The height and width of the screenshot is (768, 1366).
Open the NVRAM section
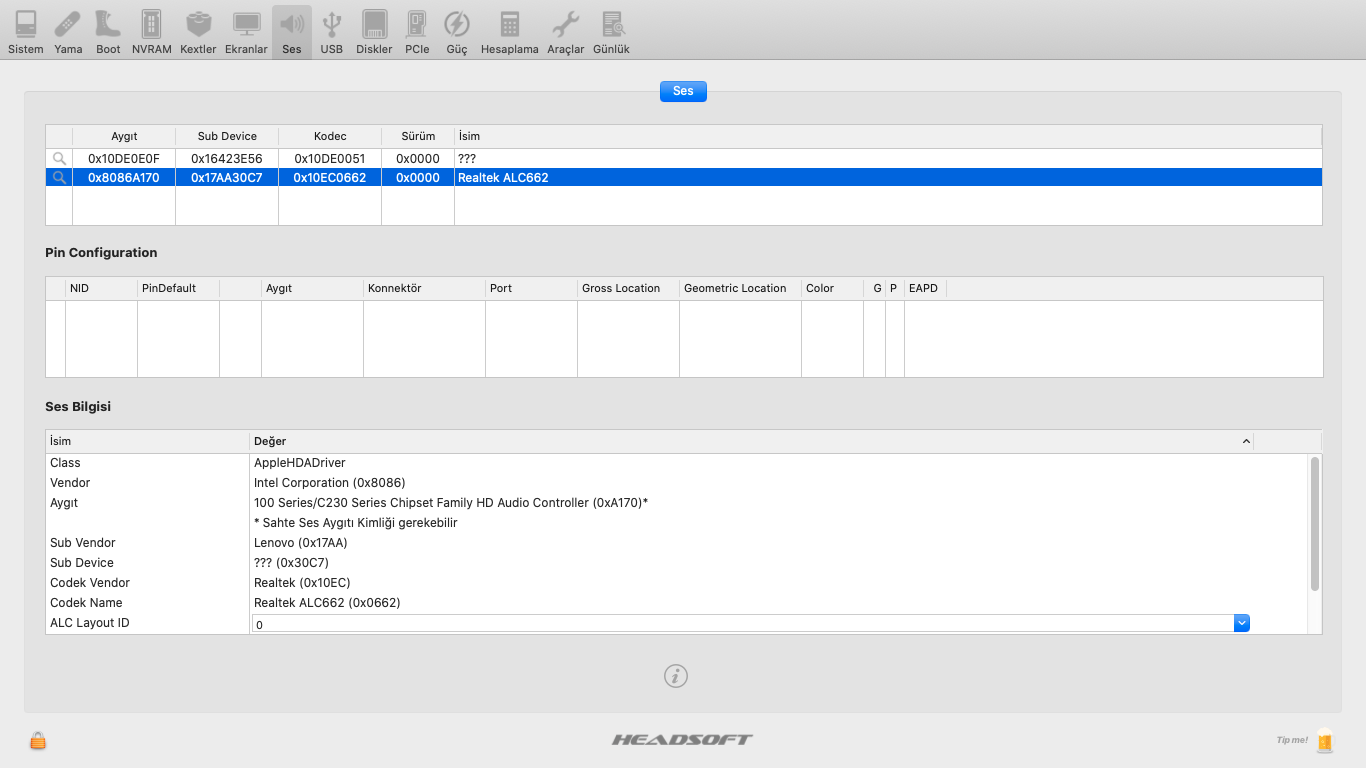[151, 31]
